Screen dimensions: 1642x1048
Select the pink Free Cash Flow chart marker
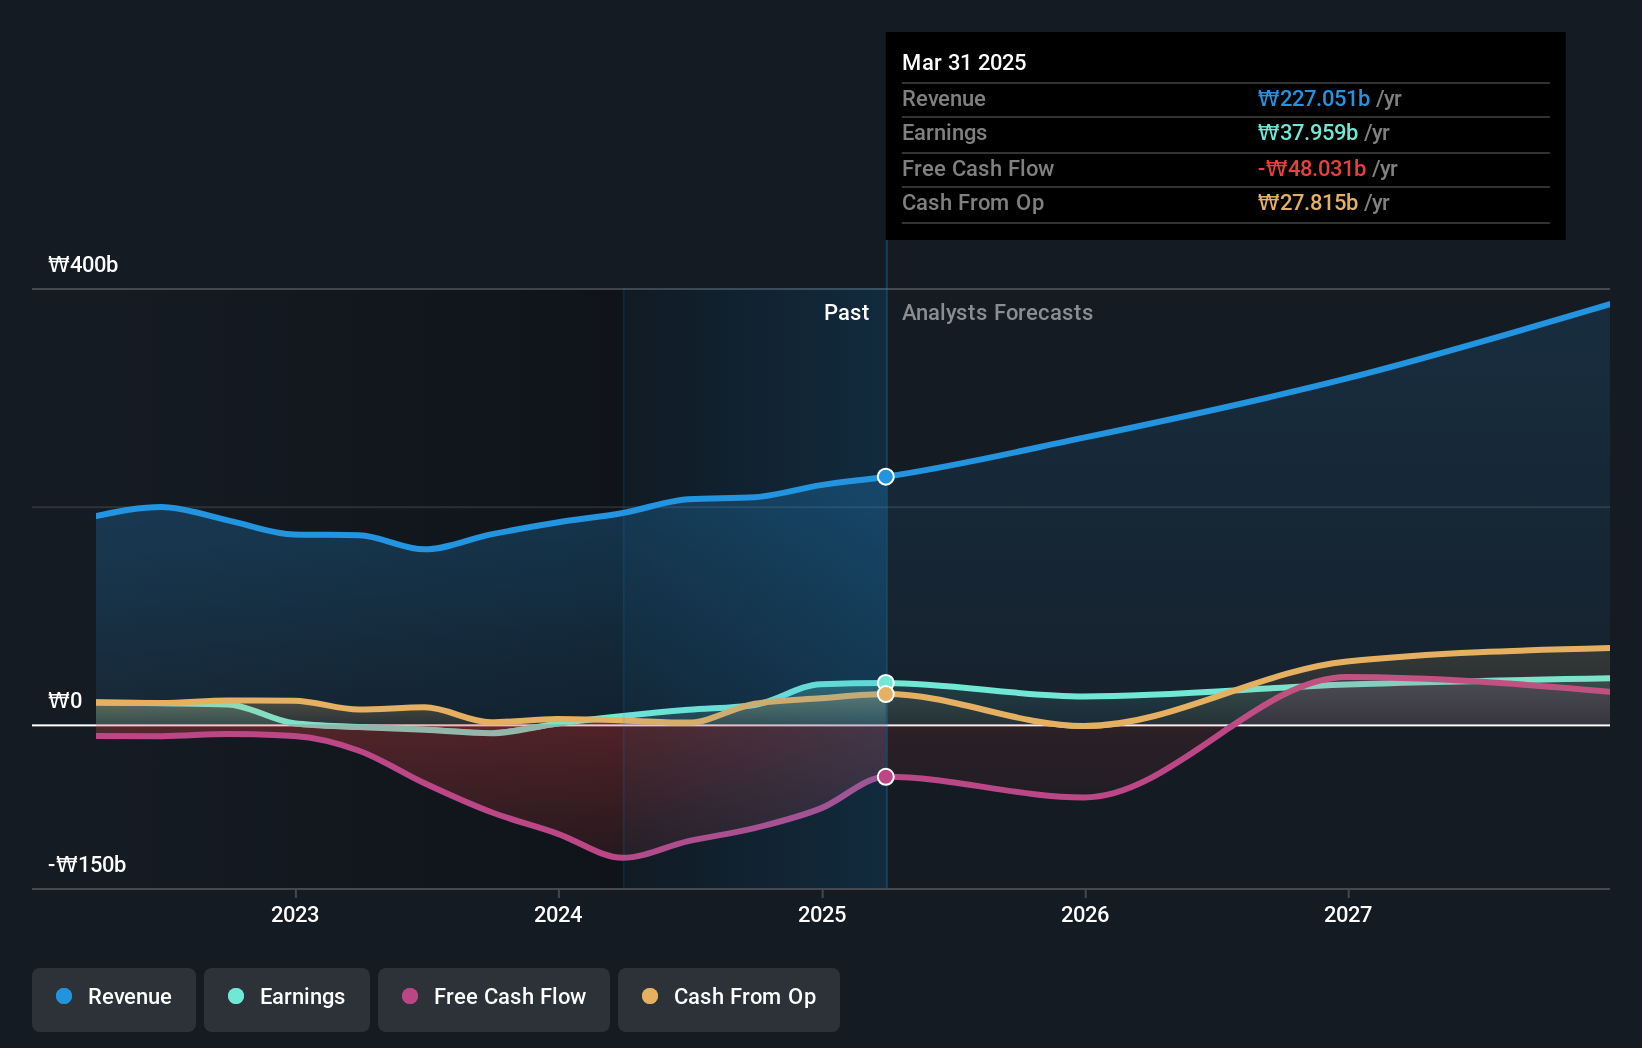(x=885, y=776)
